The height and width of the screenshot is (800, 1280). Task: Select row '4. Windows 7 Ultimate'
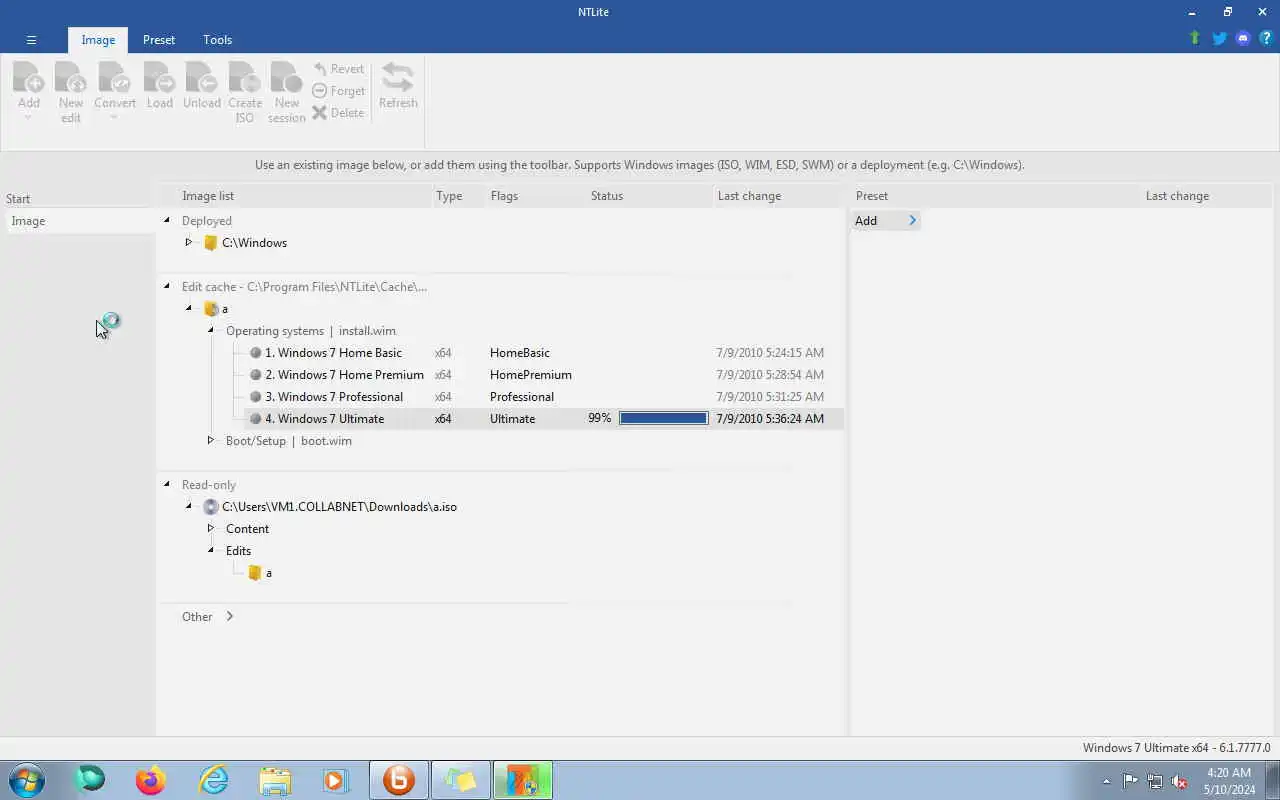tap(543, 419)
